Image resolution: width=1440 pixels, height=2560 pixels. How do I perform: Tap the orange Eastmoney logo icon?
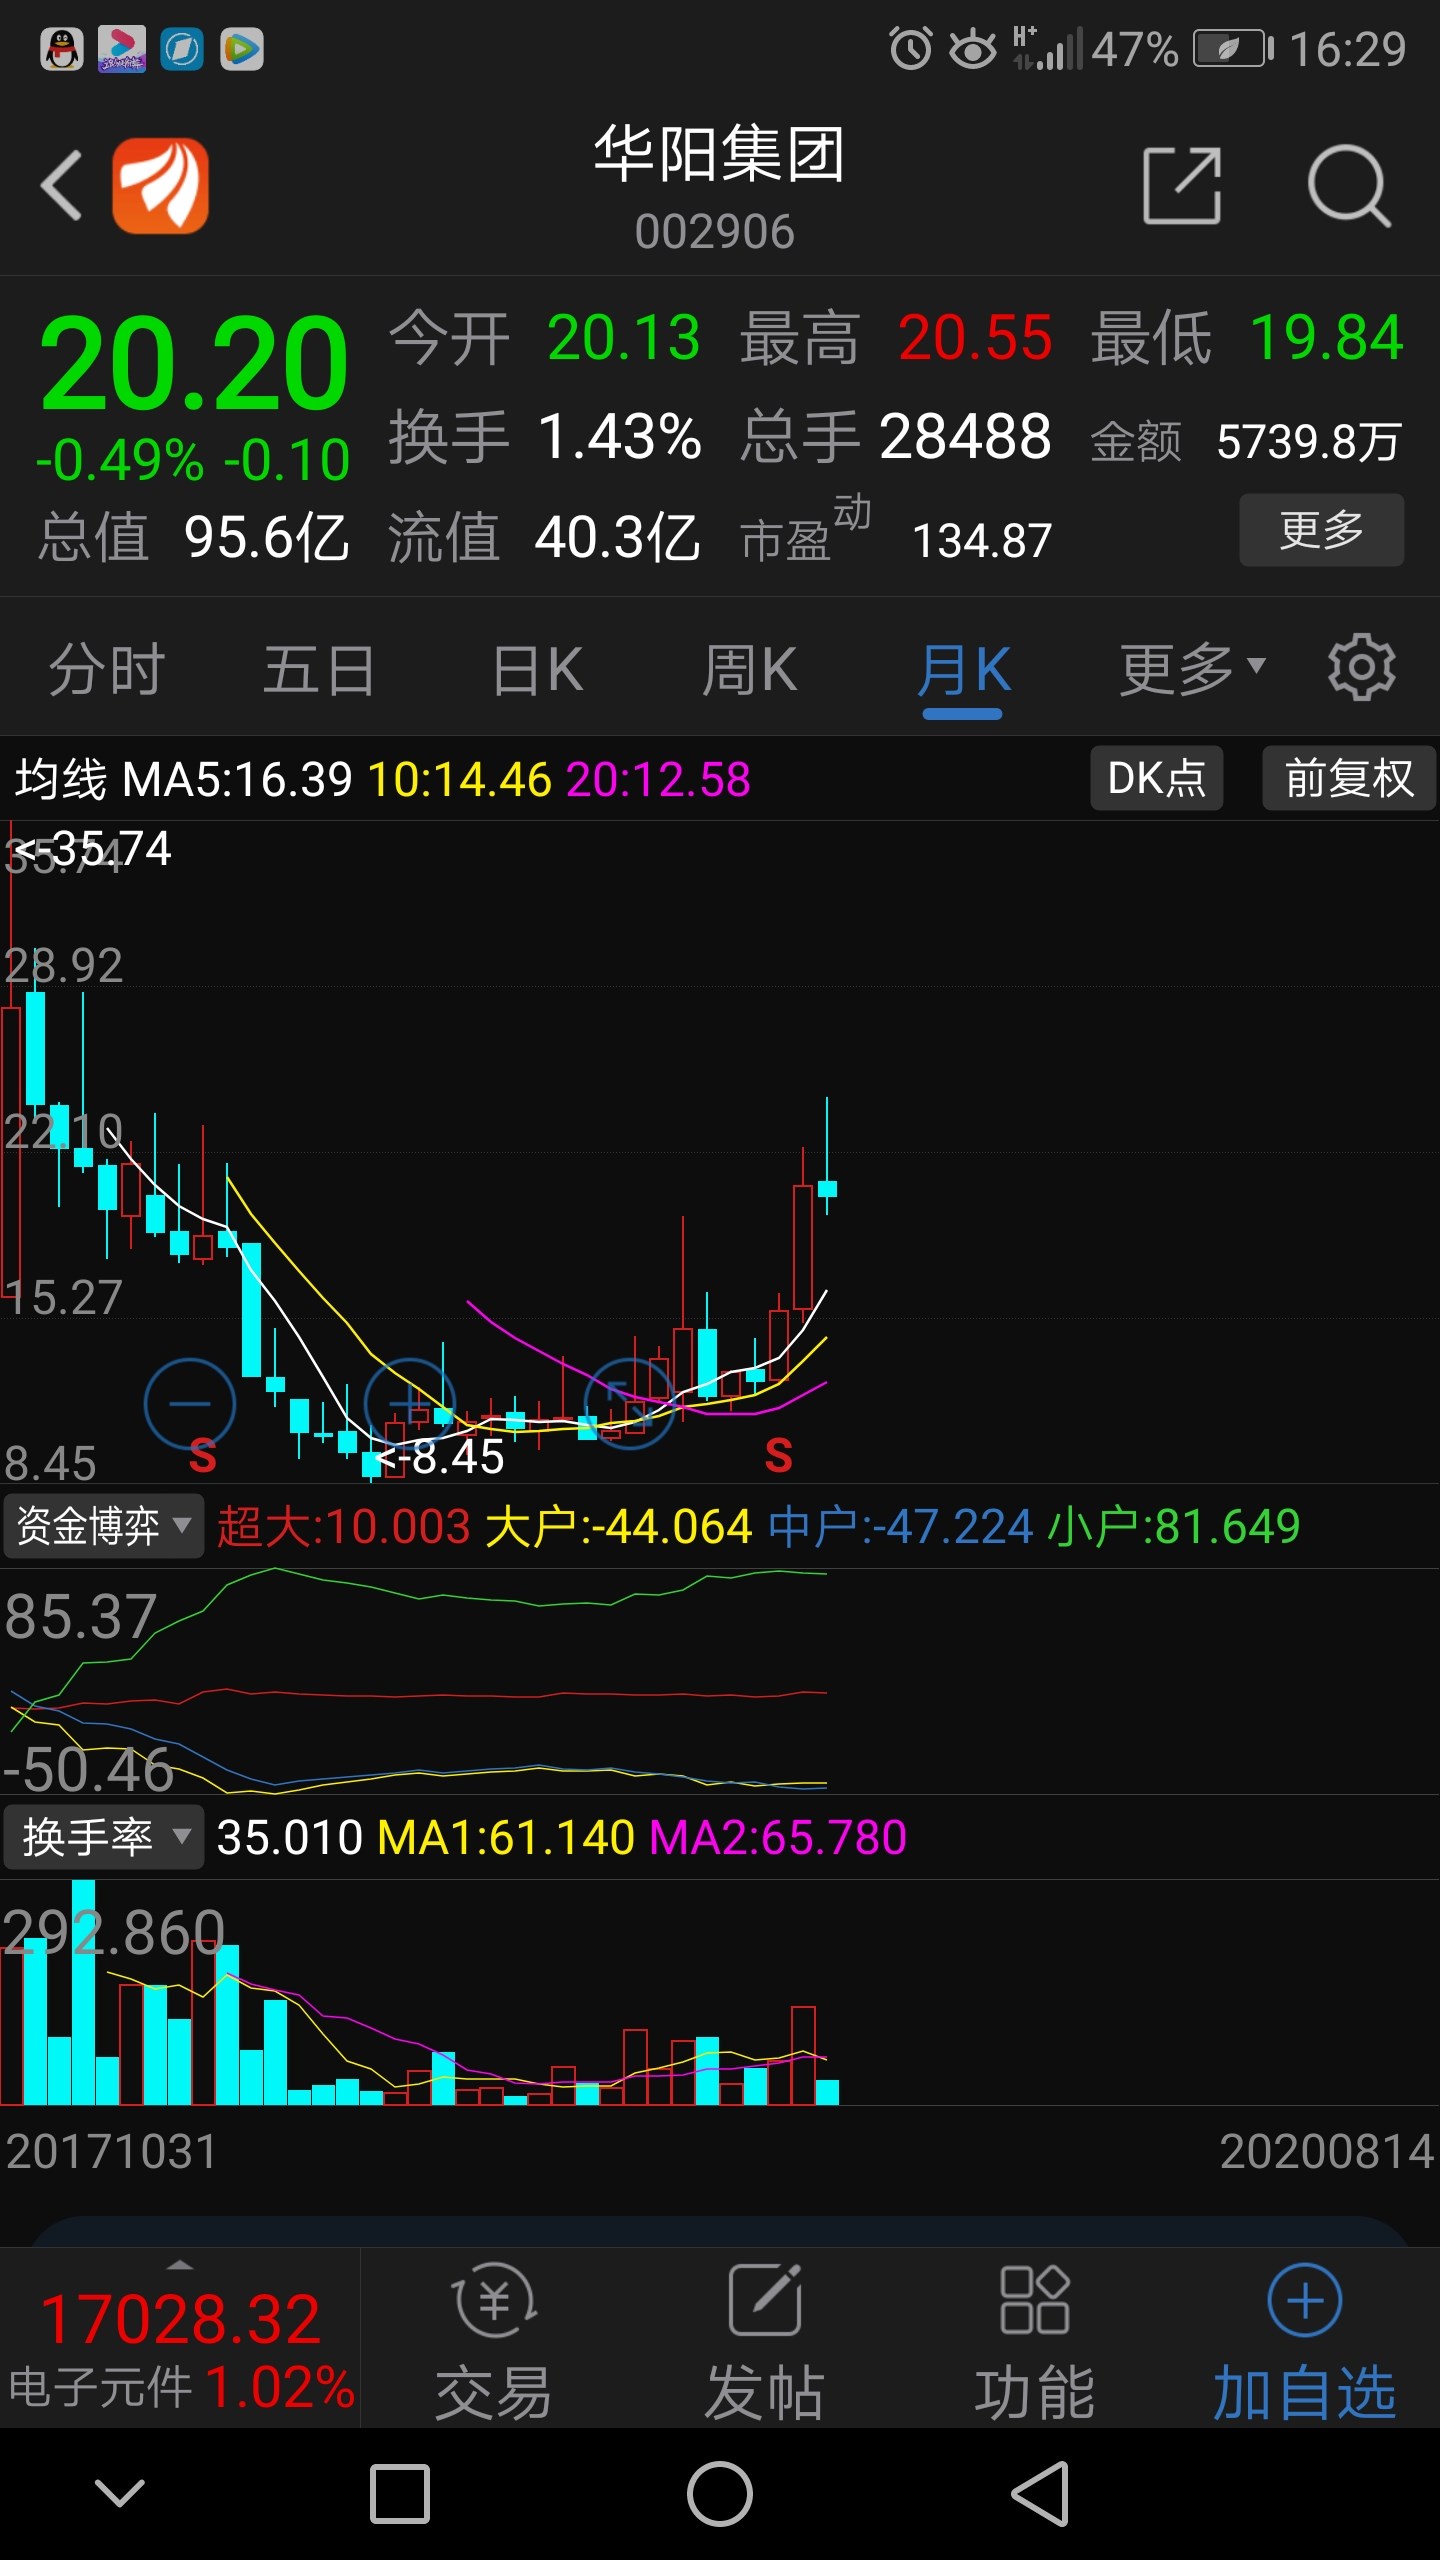click(160, 185)
